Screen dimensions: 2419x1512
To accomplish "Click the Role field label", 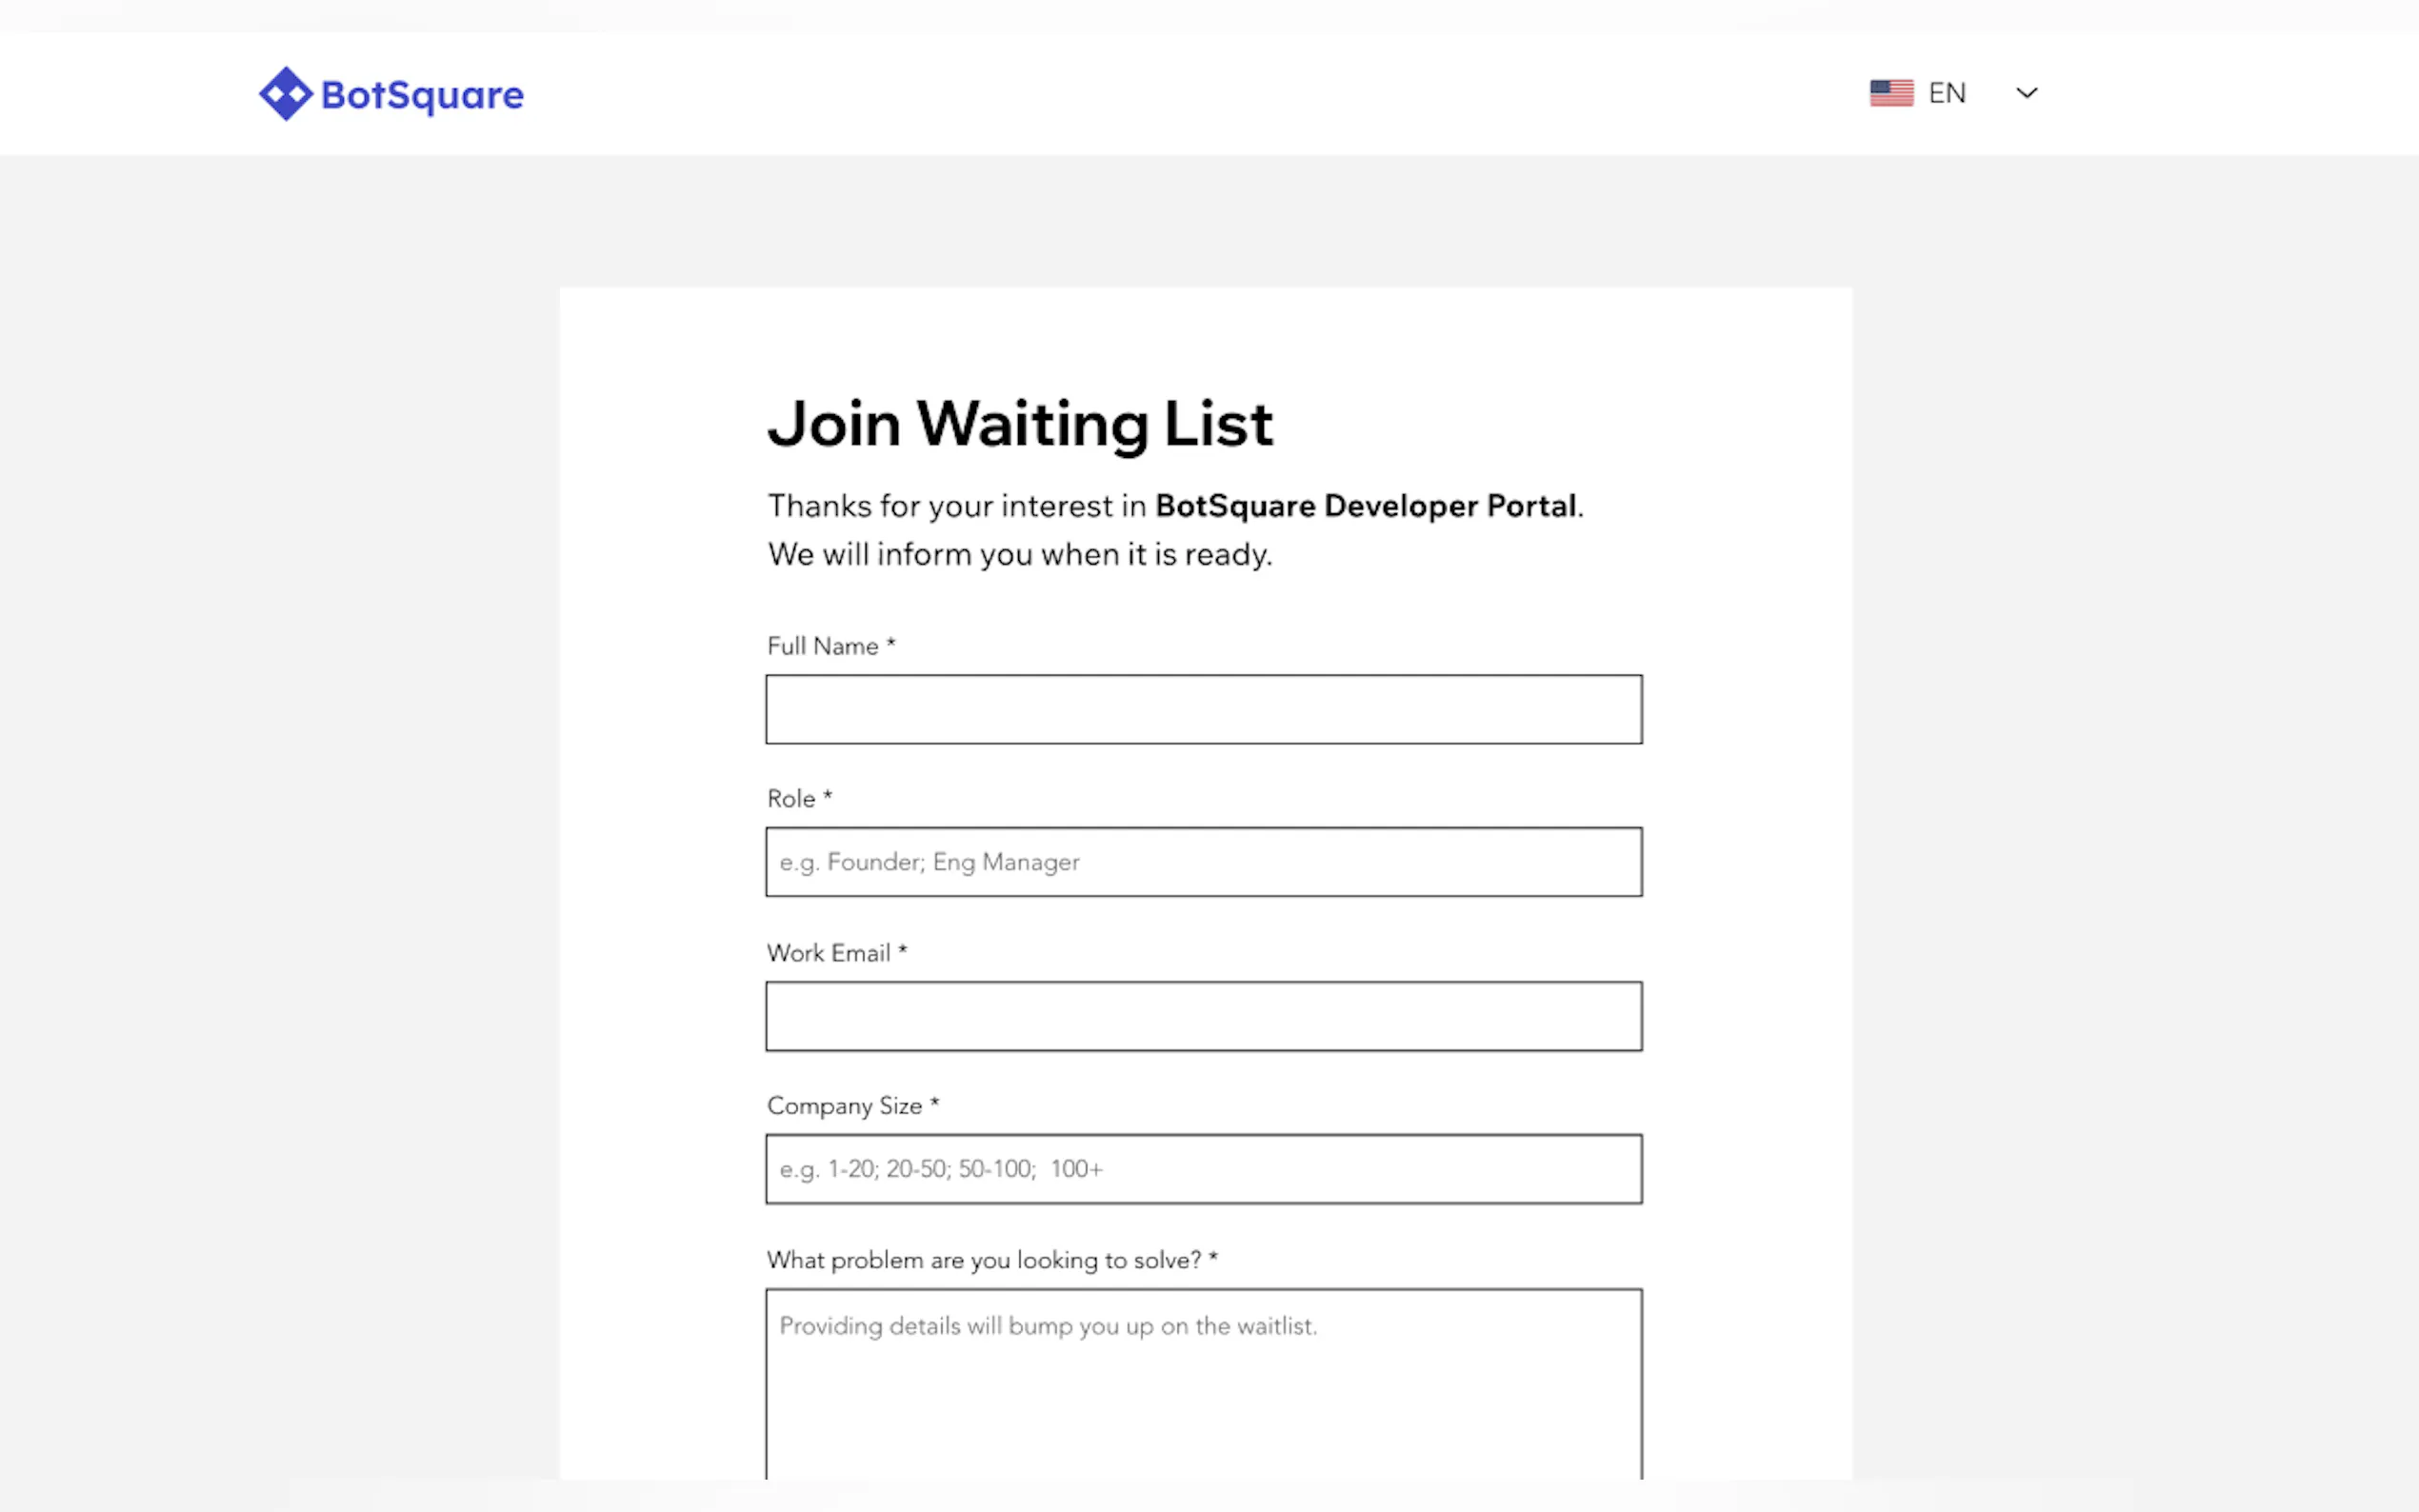I will [x=790, y=799].
